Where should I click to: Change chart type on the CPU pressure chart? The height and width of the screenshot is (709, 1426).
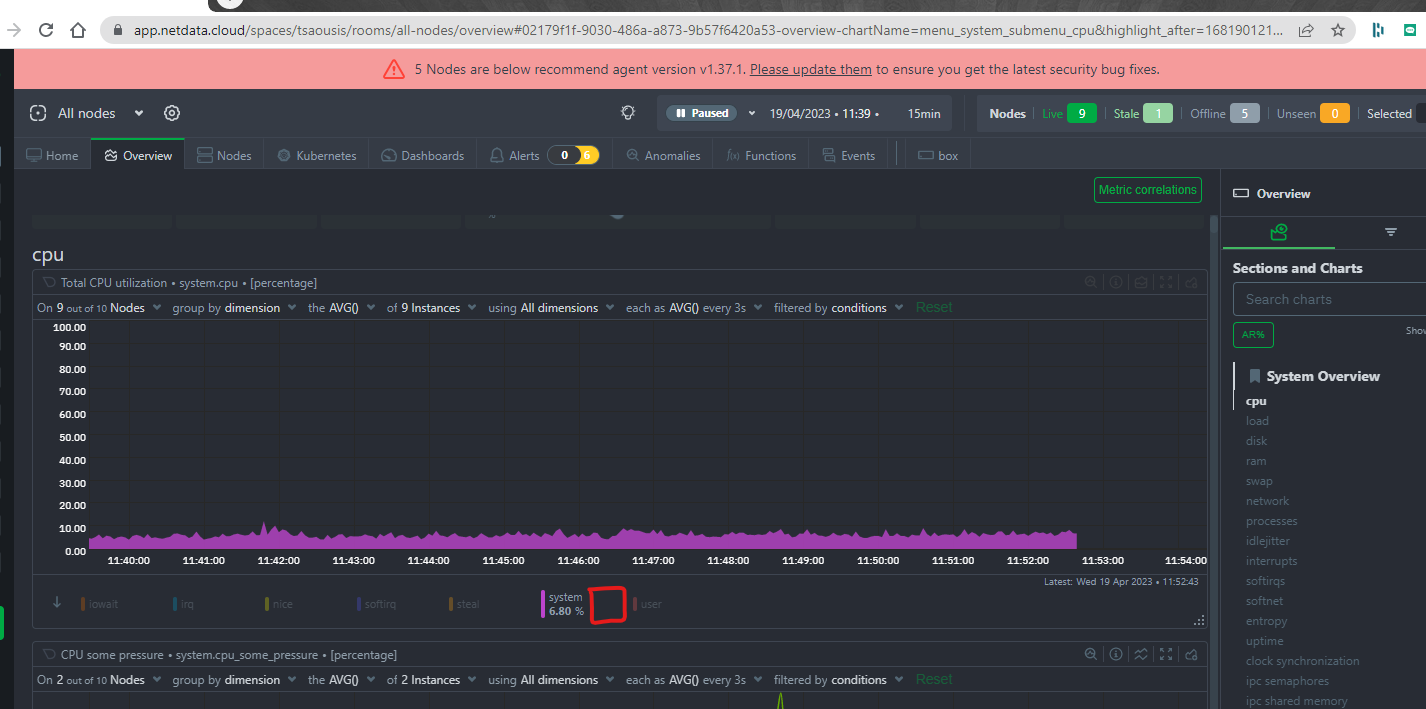pyautogui.click(x=1141, y=654)
